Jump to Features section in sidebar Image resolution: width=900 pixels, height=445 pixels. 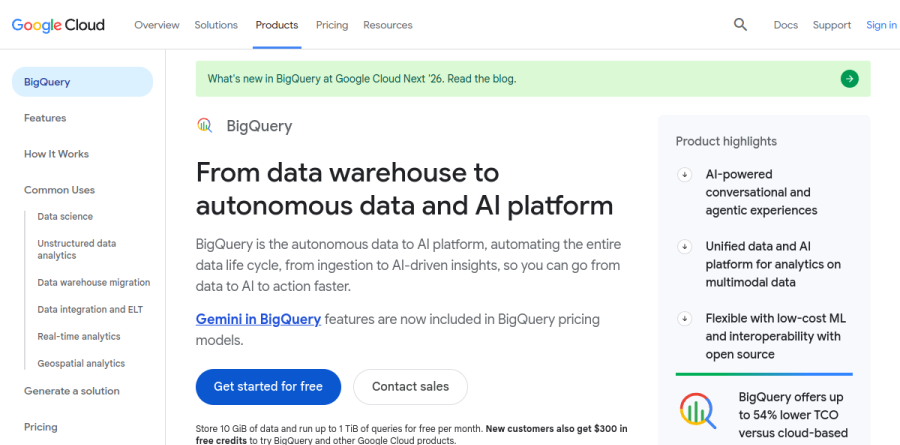45,118
